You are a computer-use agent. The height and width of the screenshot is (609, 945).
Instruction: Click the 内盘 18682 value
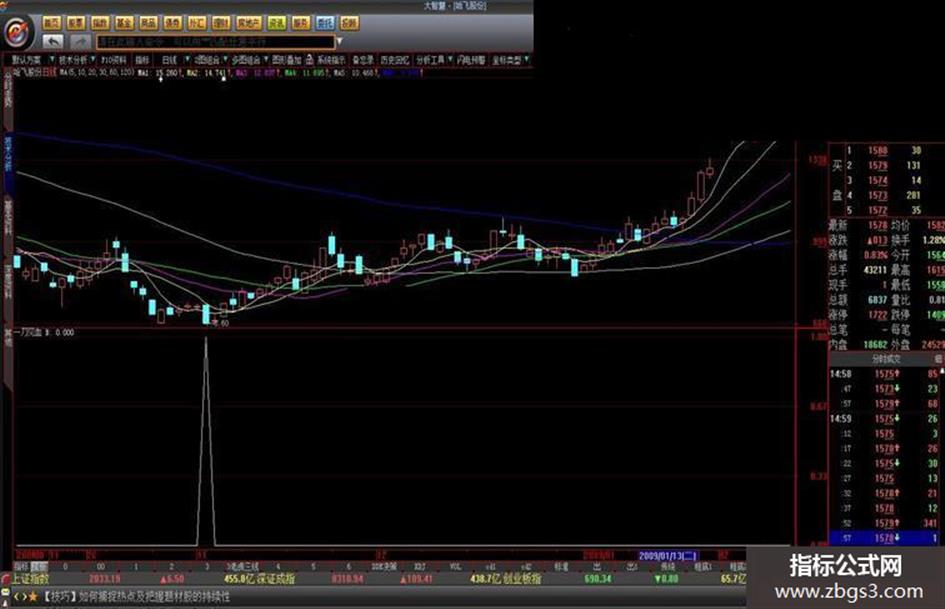875,344
